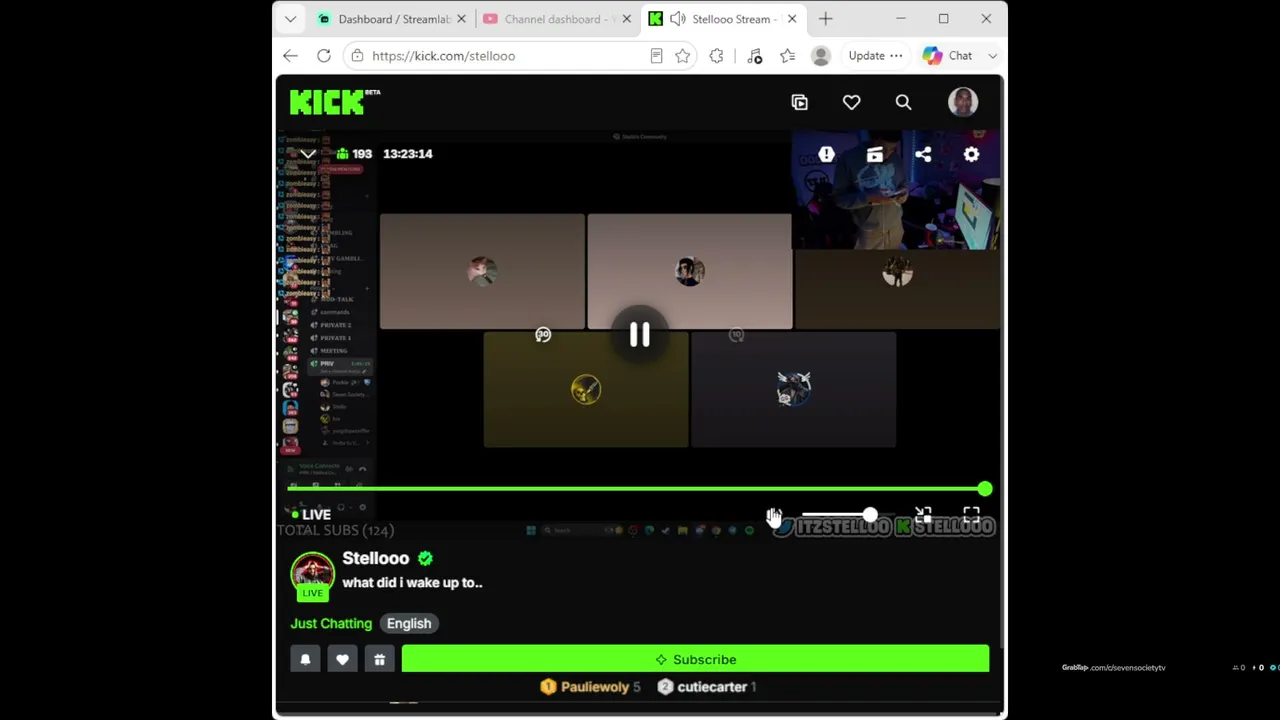Open browser tab search dropdown
This screenshot has height=720, width=1280.
tap(290, 19)
